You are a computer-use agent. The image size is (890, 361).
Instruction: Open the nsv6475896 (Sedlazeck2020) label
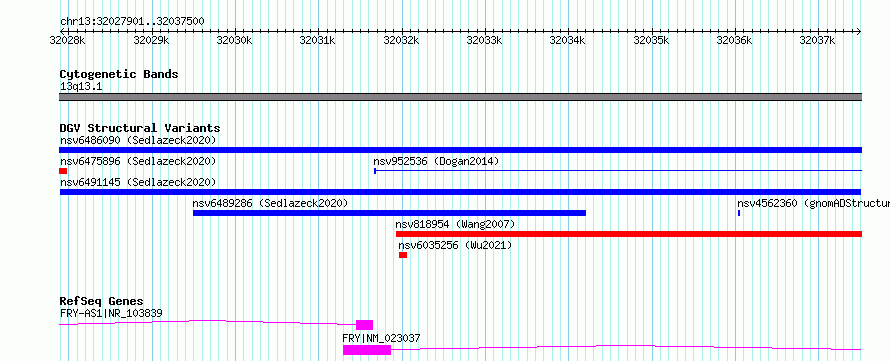138,161
